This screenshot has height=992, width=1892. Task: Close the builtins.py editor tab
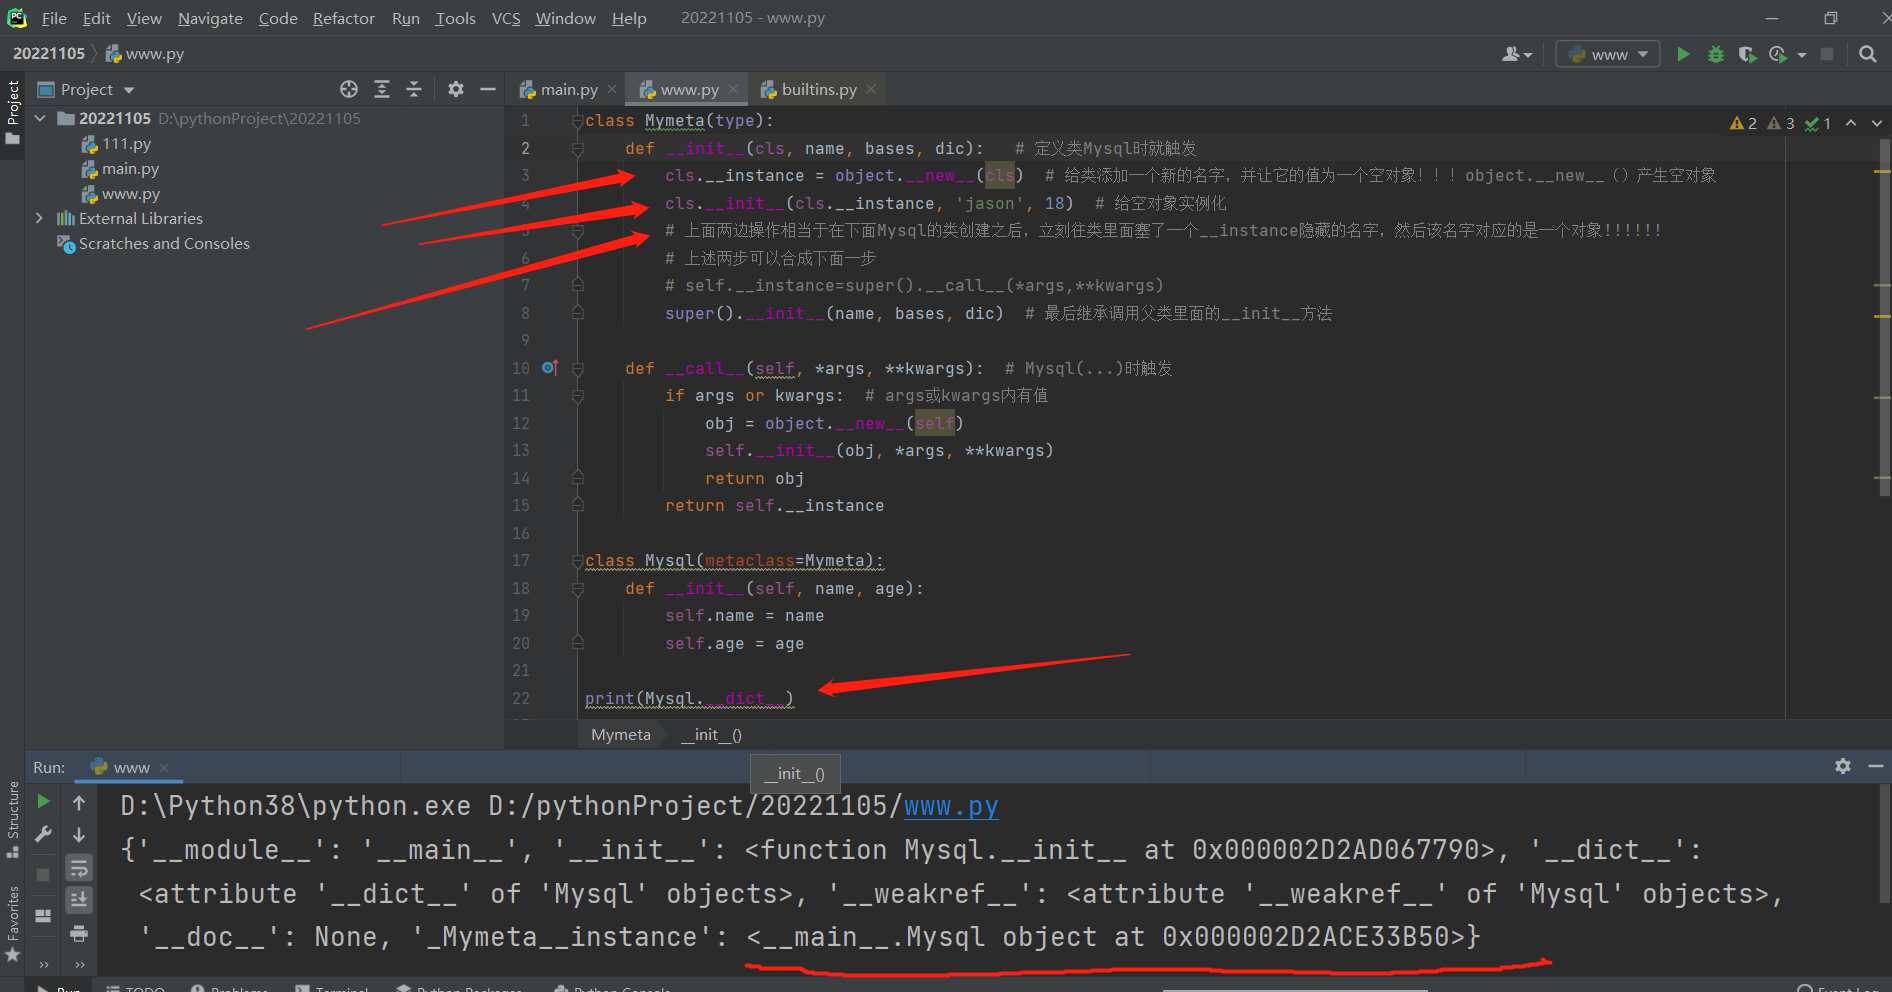(871, 89)
